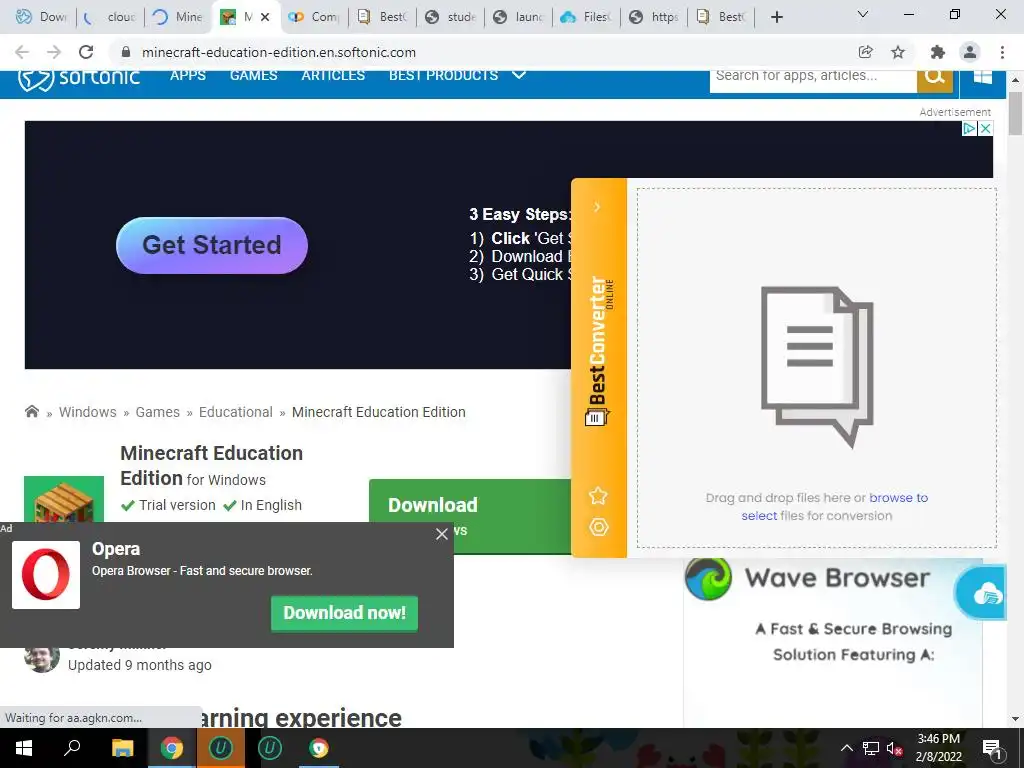Open File Explorer from the taskbar
Image resolution: width=1024 pixels, height=768 pixels.
click(122, 748)
